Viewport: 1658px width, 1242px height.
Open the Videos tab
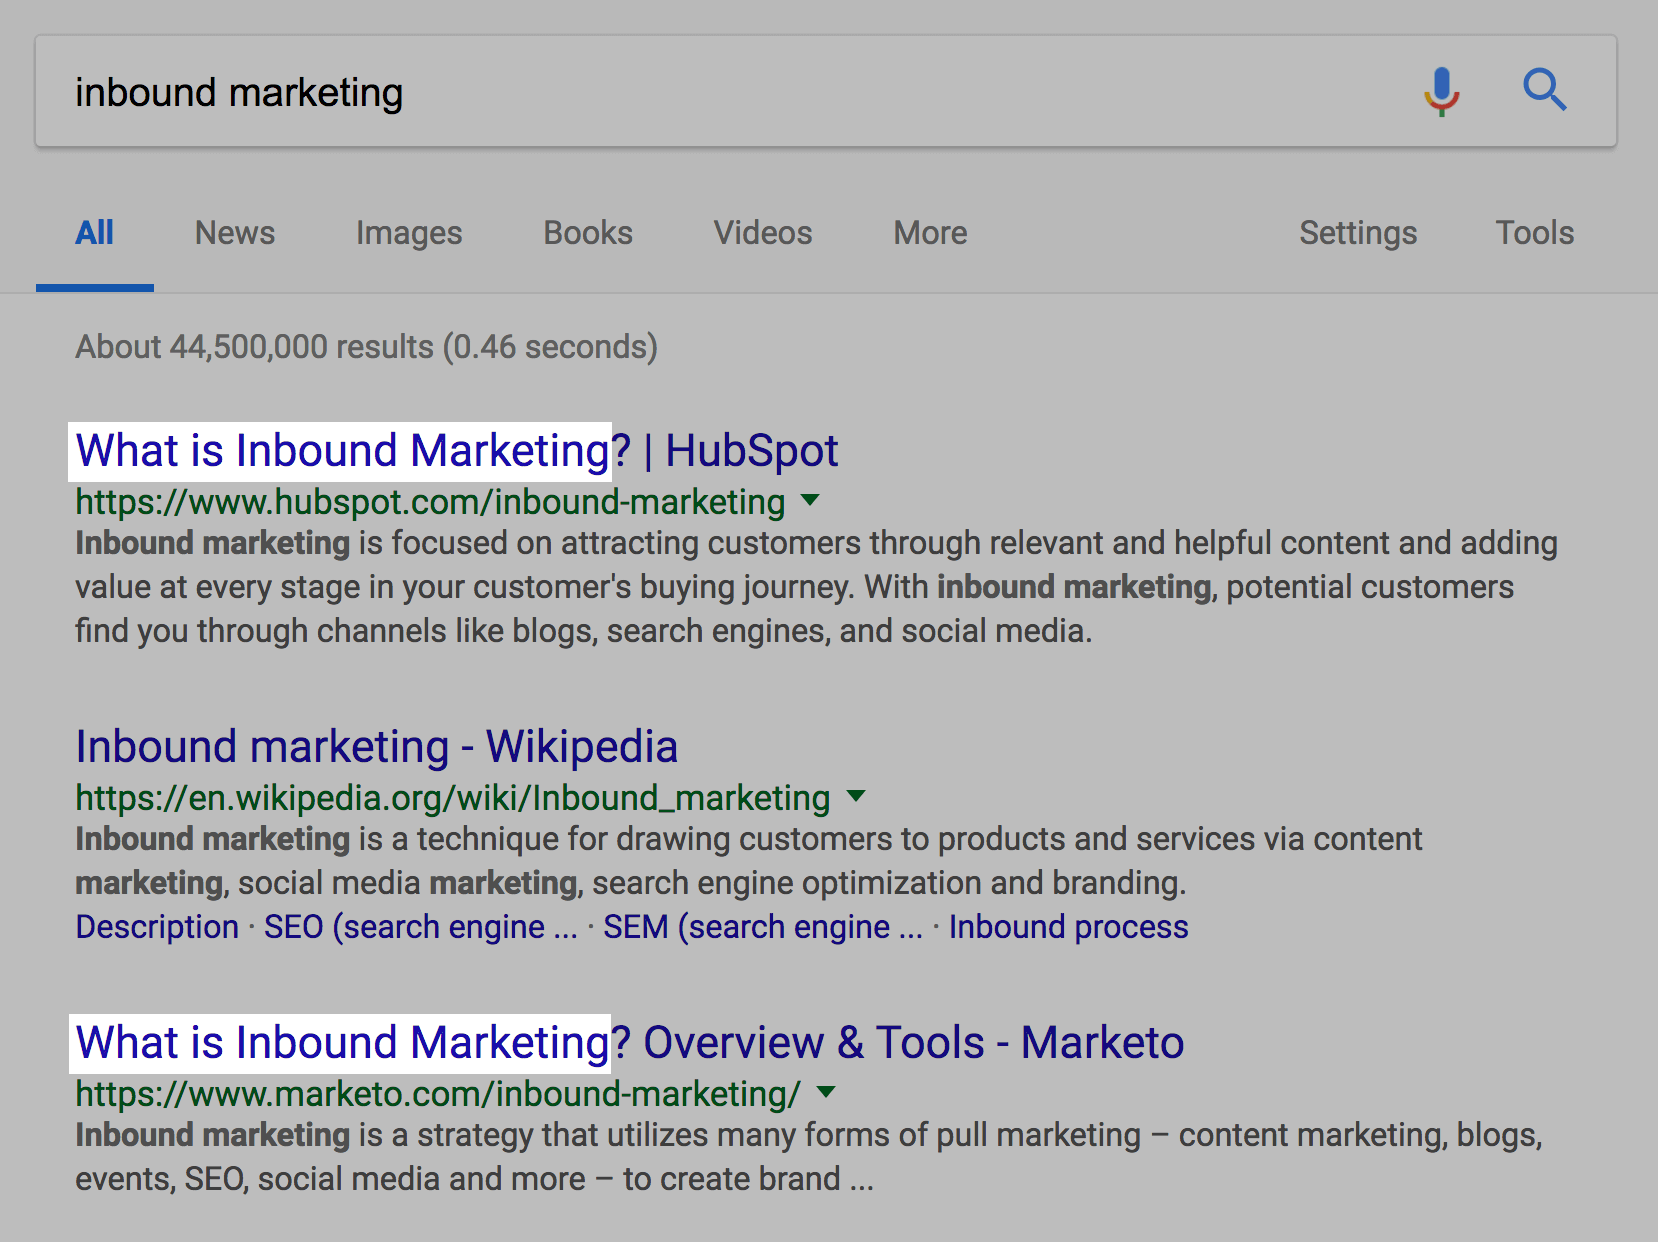(x=763, y=233)
